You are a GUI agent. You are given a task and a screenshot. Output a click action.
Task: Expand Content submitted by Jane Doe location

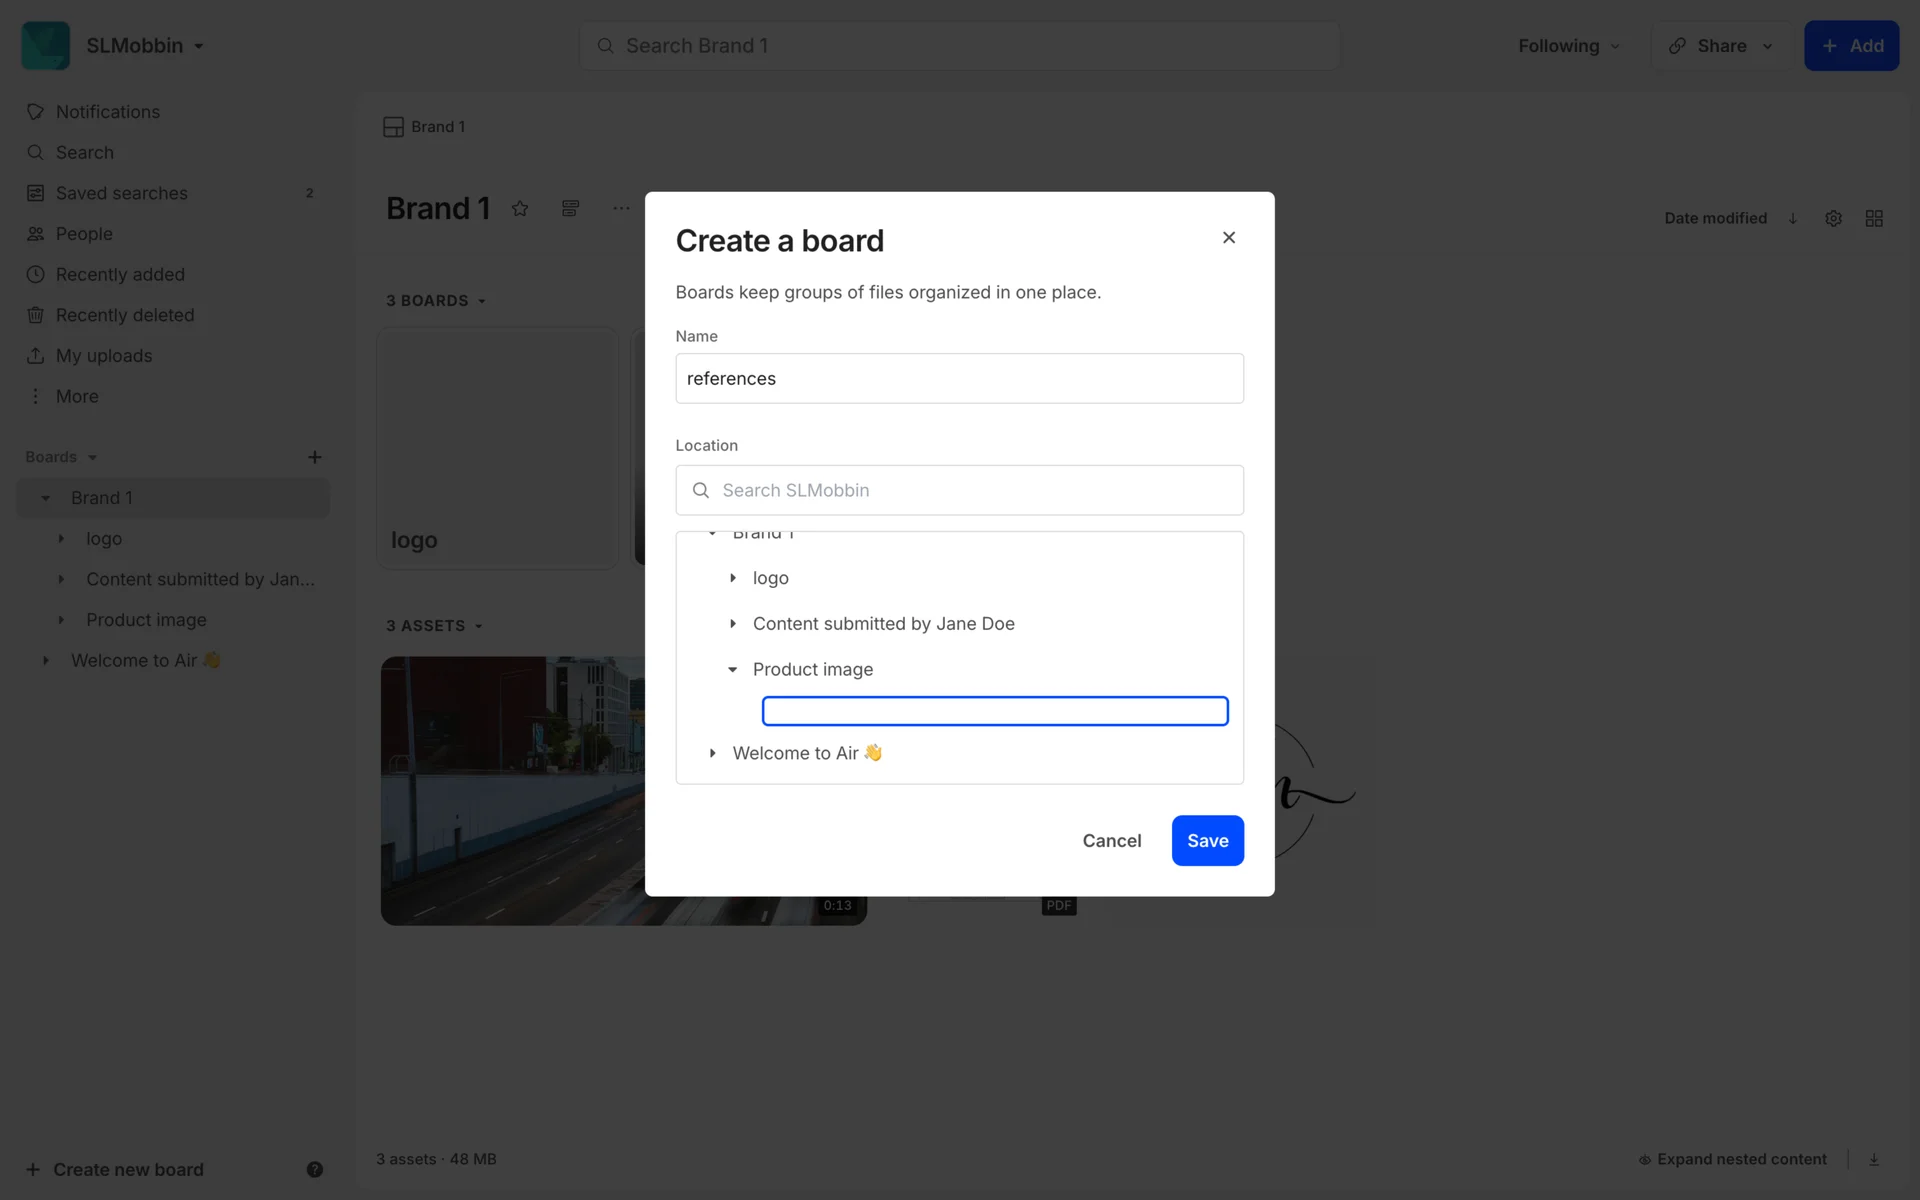coord(733,624)
